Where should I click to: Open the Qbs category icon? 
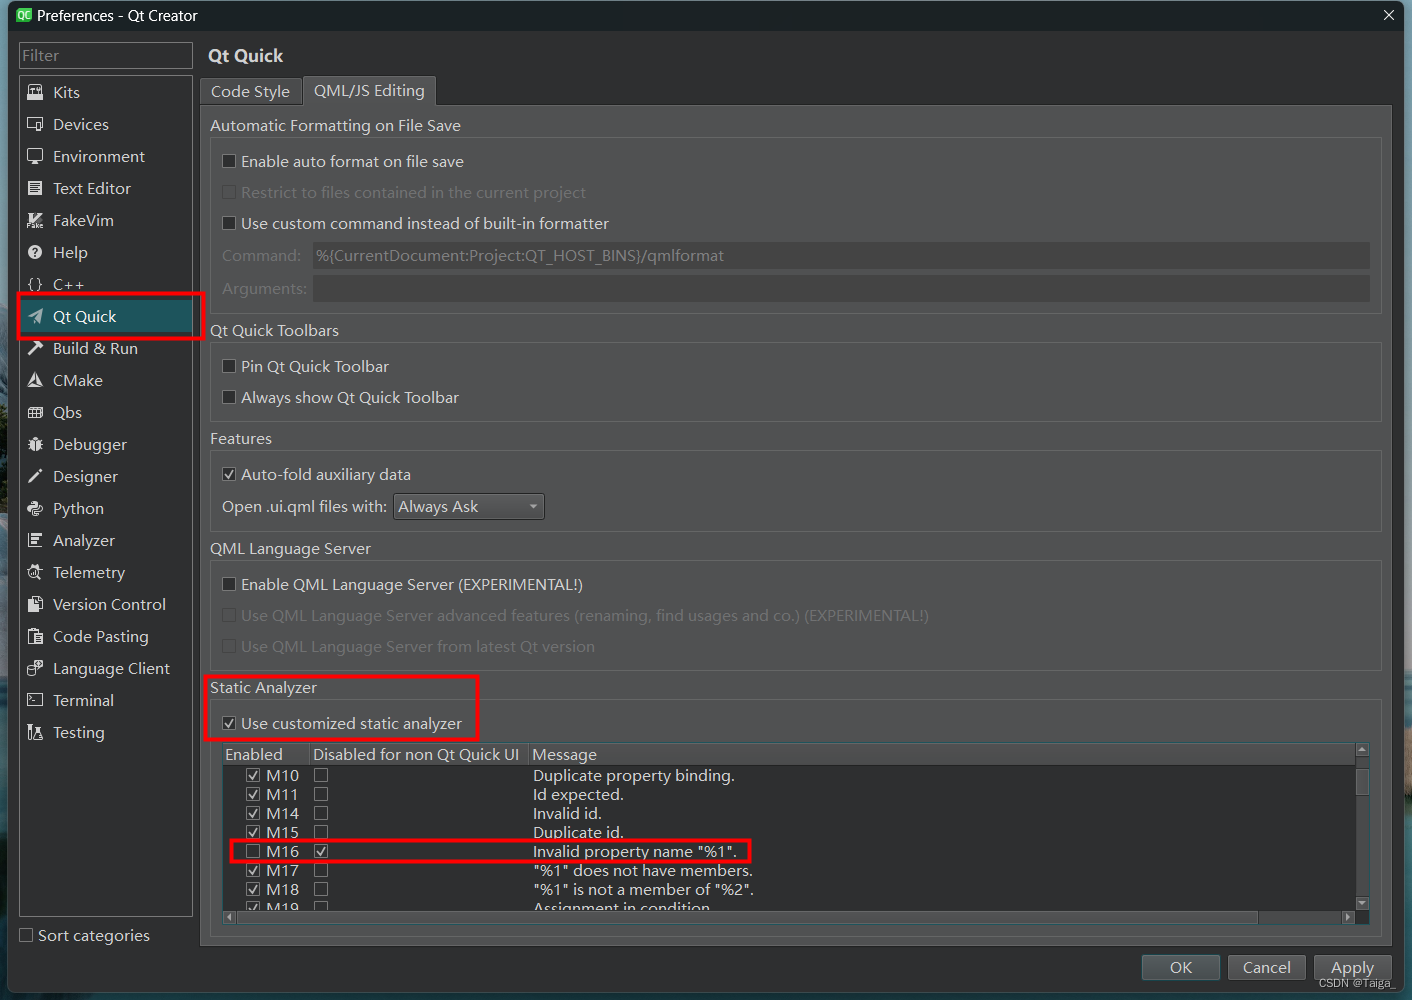(x=35, y=412)
